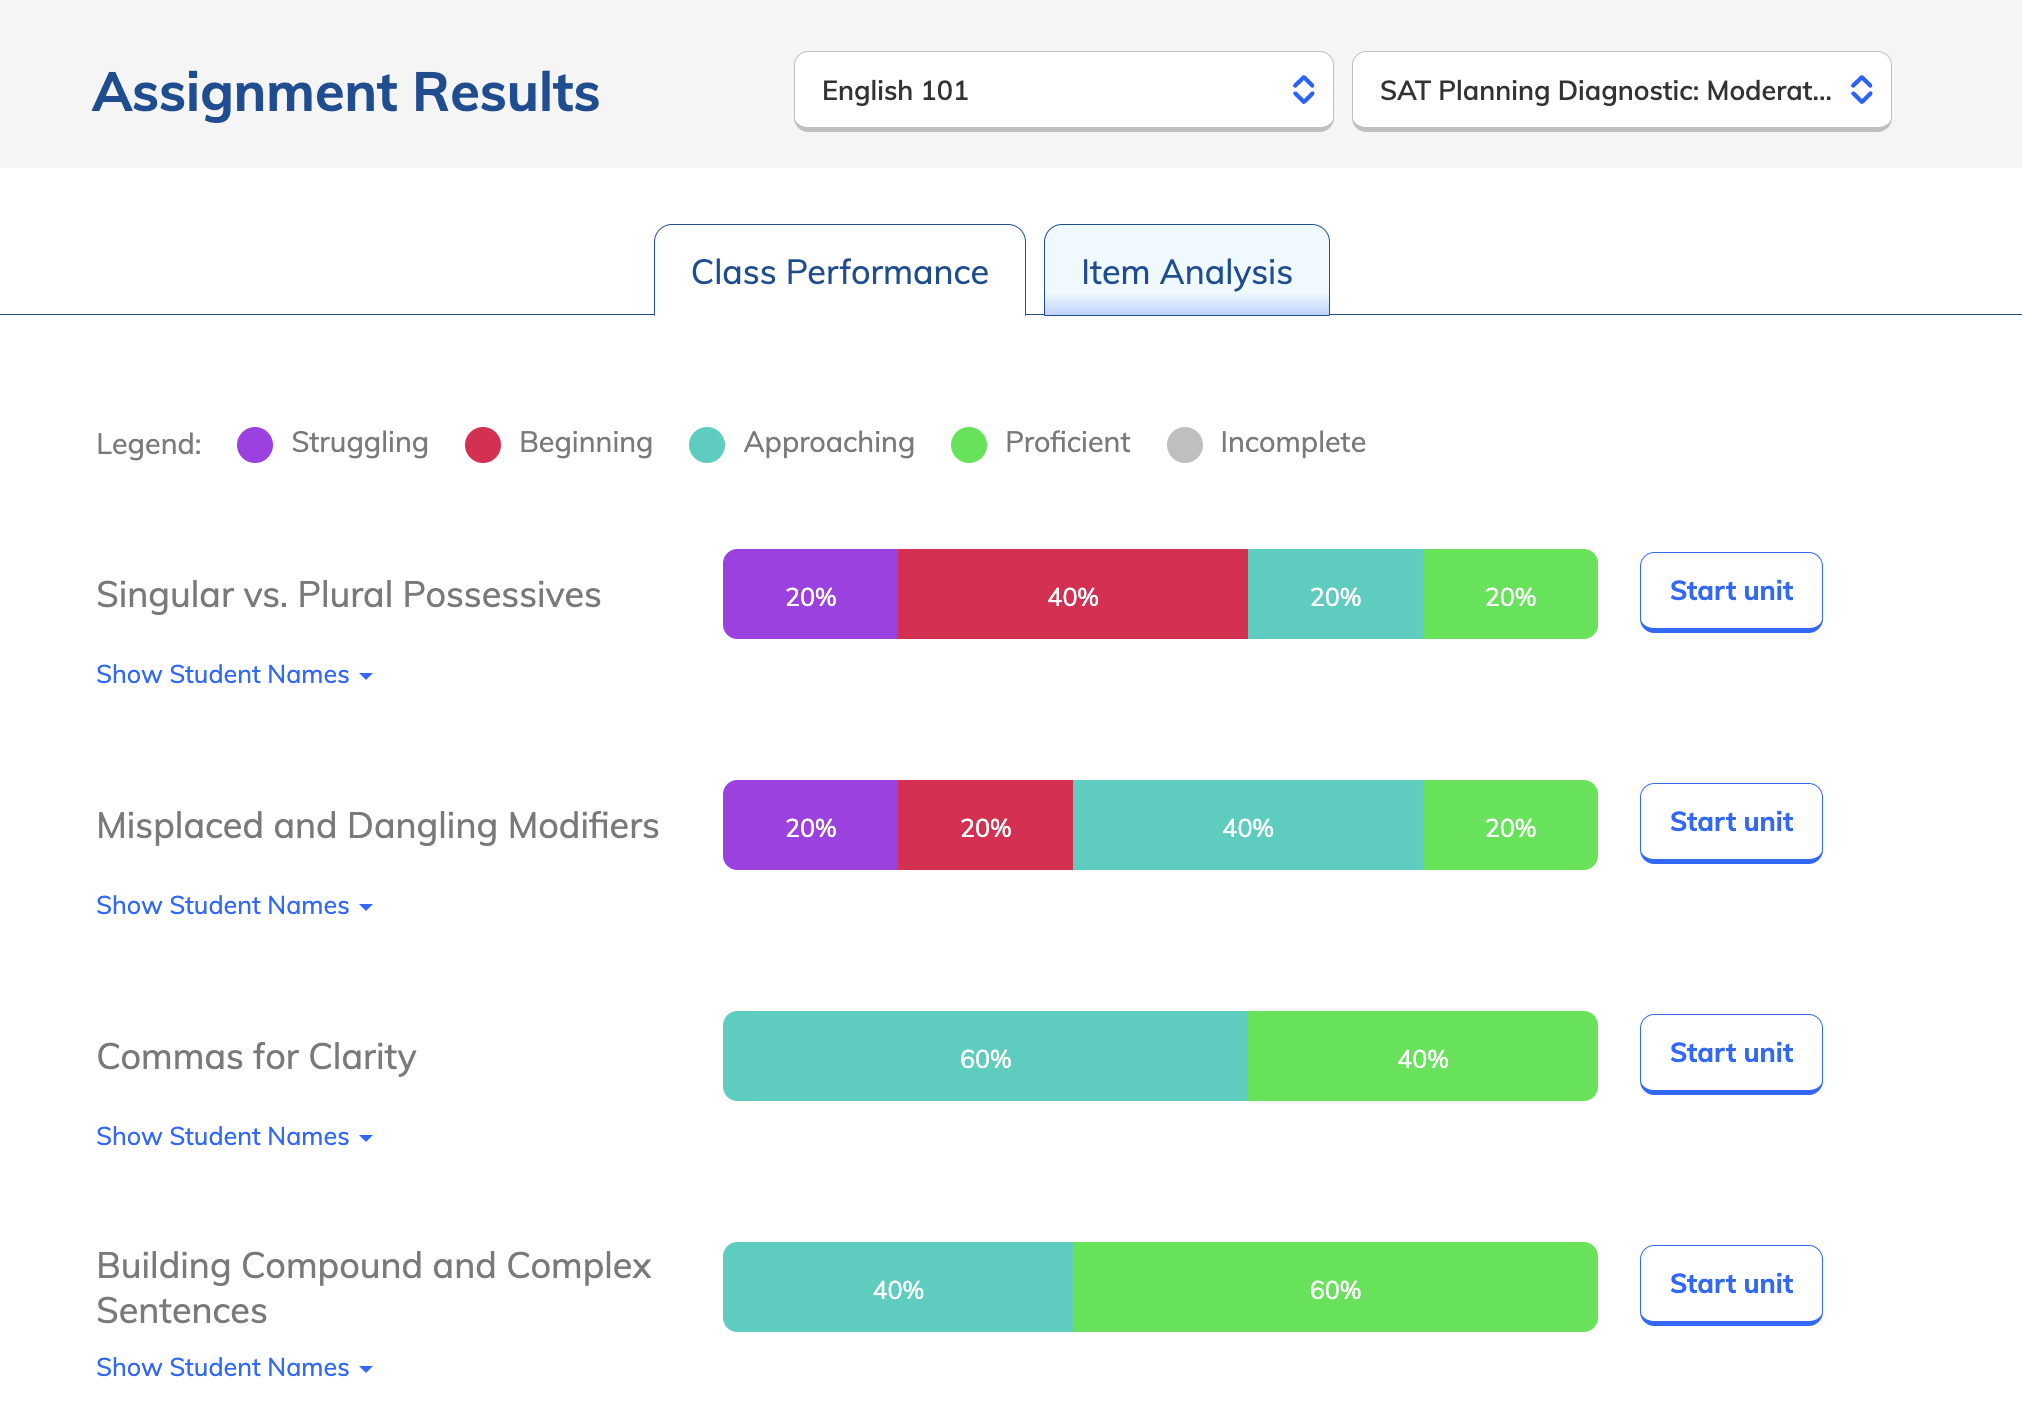Click the gray Incomplete legend indicator
The width and height of the screenshot is (2022, 1420).
coord(1185,444)
